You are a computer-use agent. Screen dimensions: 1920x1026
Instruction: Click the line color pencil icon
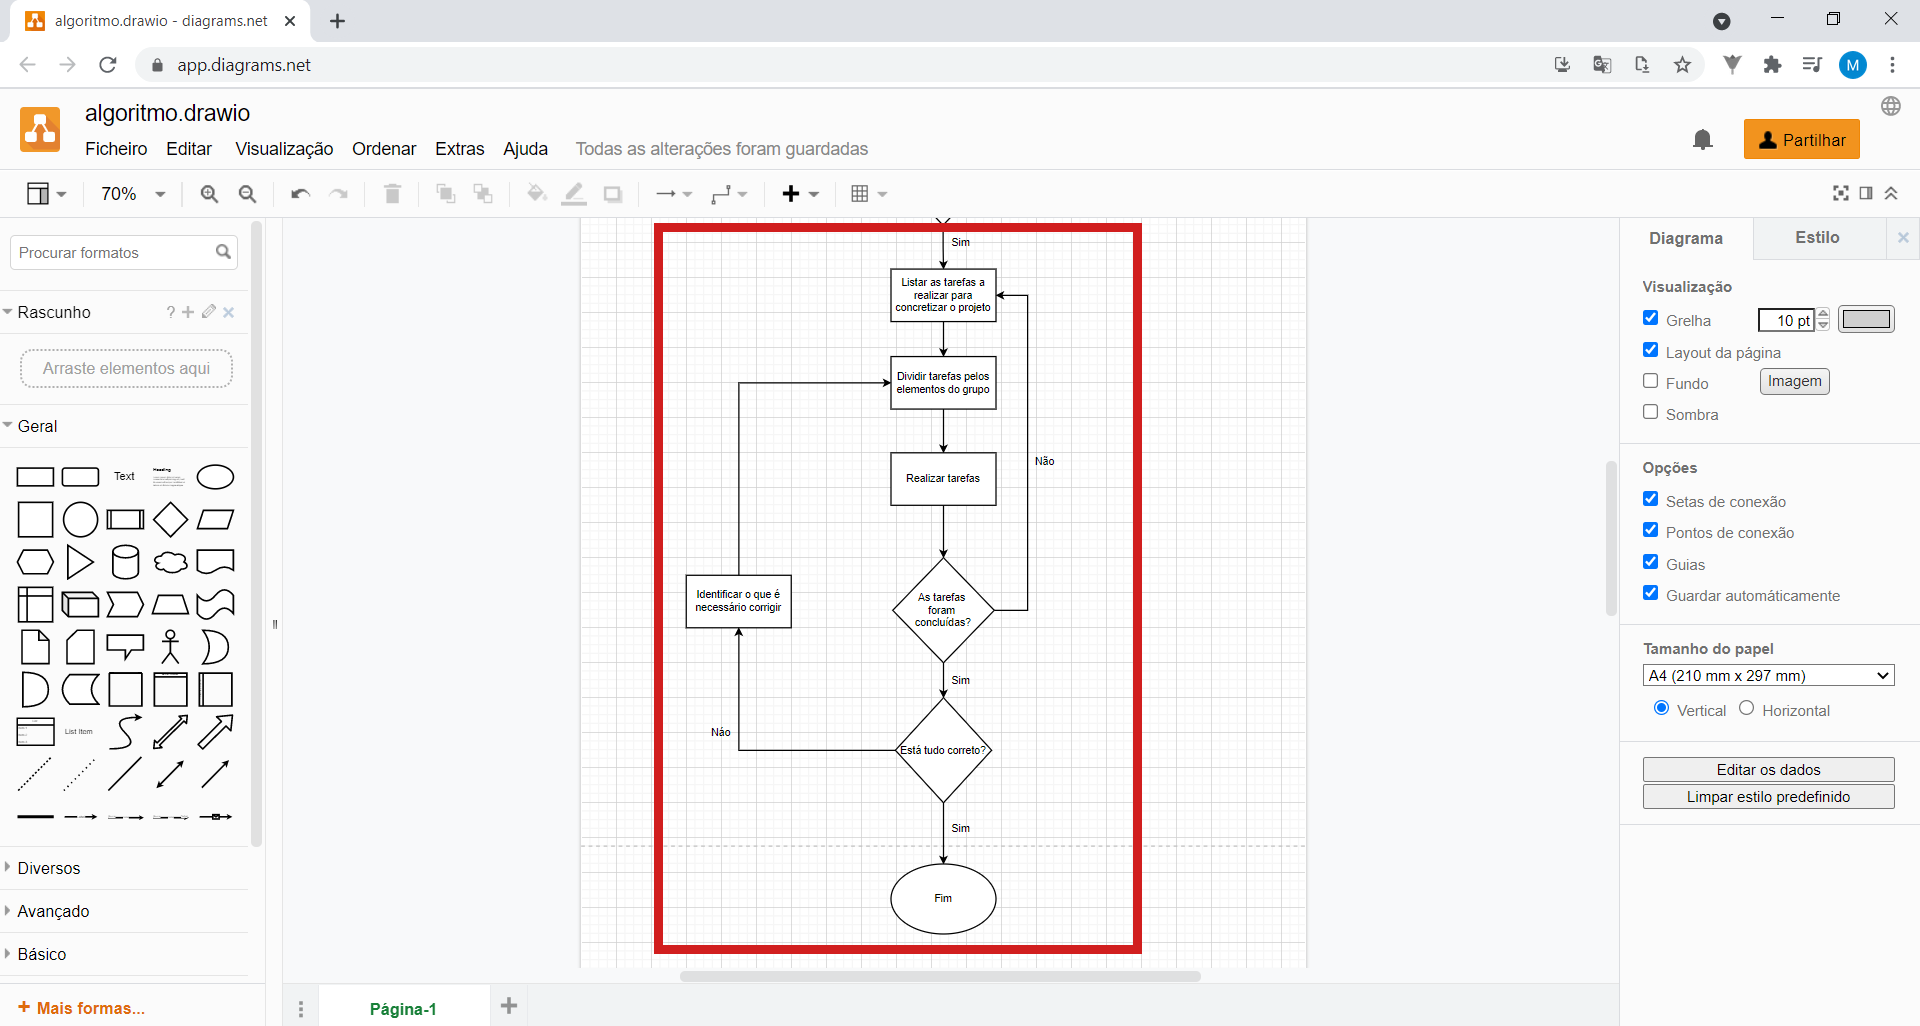(574, 194)
